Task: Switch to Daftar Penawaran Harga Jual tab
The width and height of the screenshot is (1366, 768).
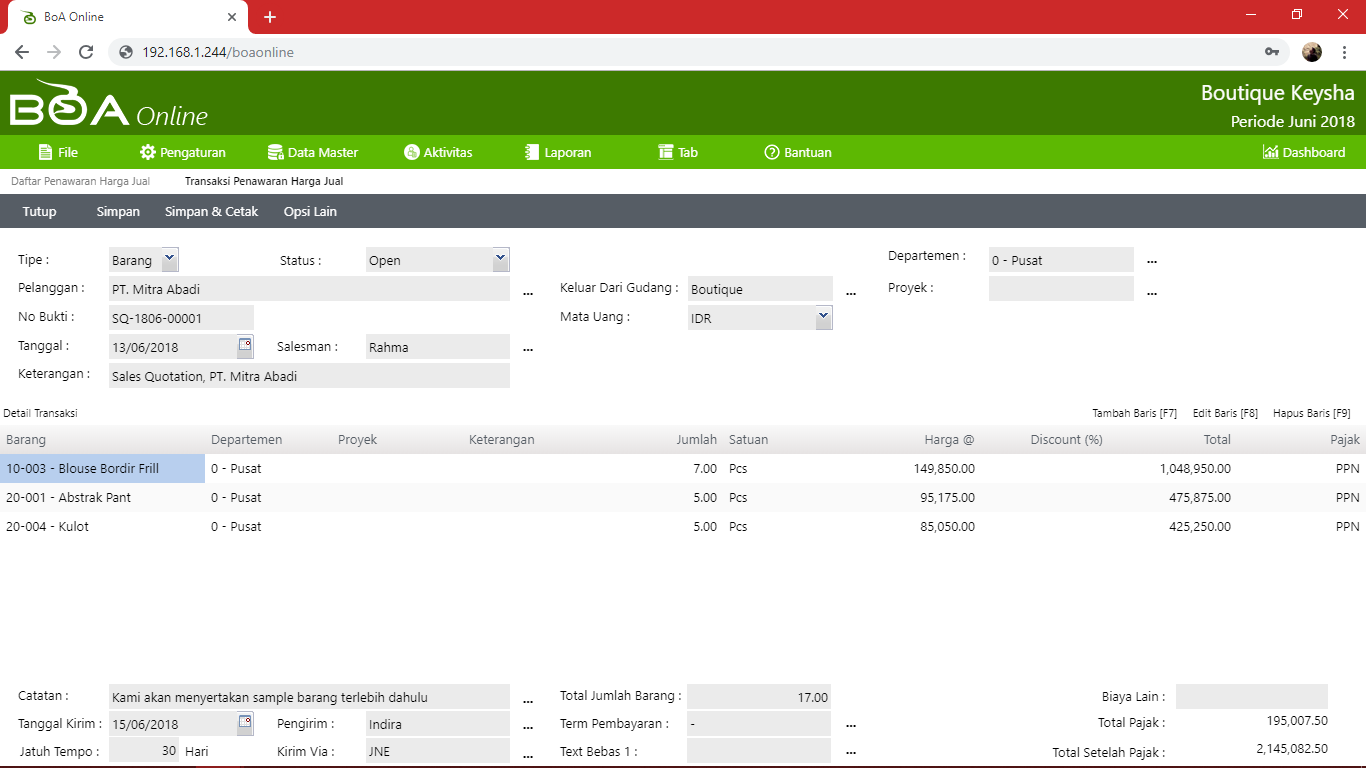Action: pyautogui.click(x=80, y=181)
